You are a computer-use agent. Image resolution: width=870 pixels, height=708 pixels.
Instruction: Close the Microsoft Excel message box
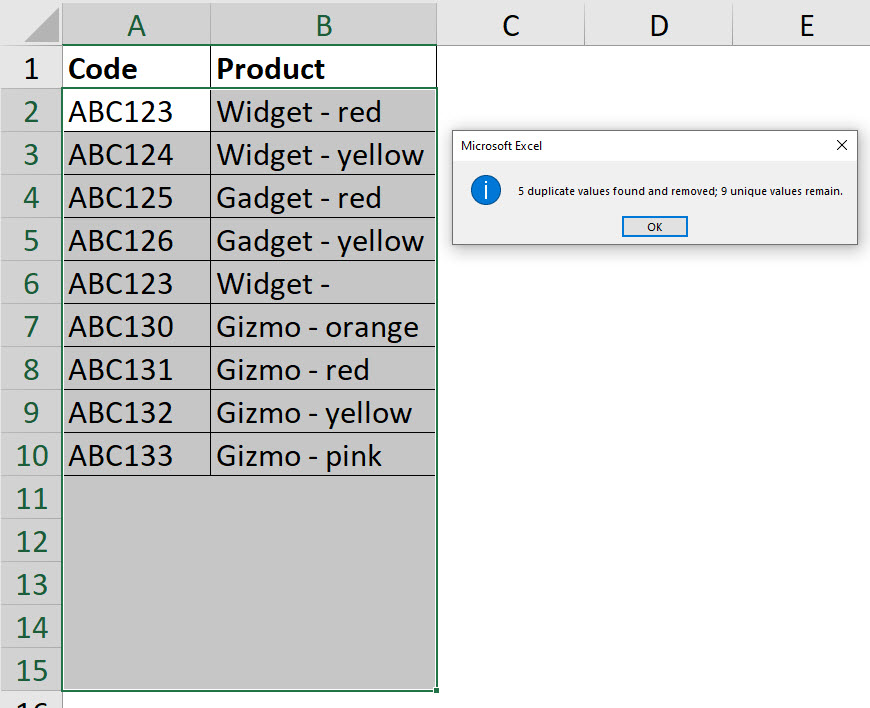coord(841,146)
